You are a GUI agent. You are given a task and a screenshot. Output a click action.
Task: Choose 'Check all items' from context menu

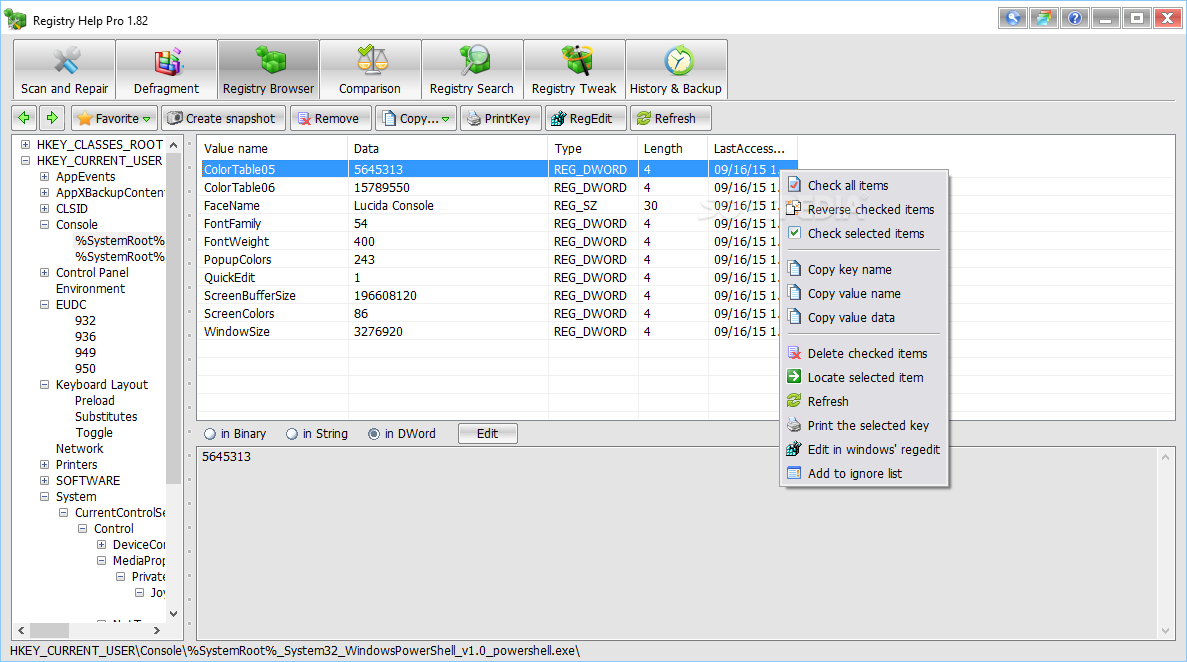[x=864, y=186]
